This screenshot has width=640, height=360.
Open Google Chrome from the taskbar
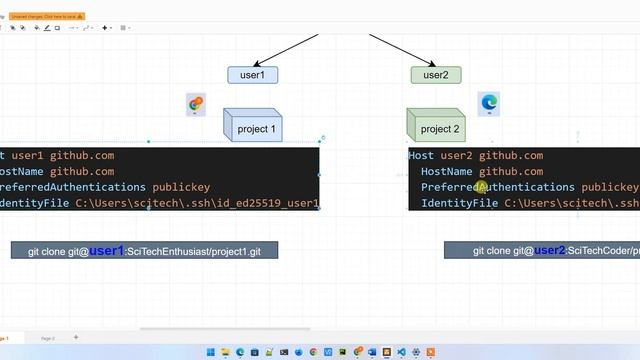(x=313, y=352)
